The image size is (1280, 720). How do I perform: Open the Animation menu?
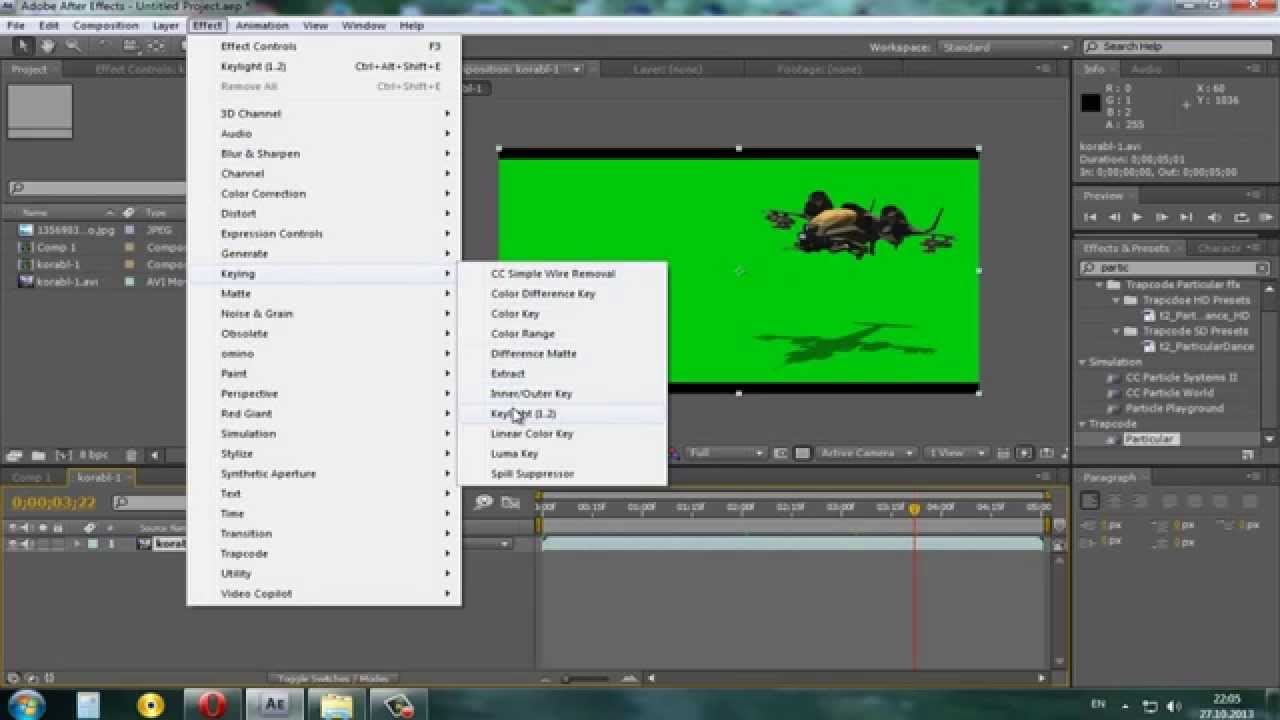pos(262,25)
